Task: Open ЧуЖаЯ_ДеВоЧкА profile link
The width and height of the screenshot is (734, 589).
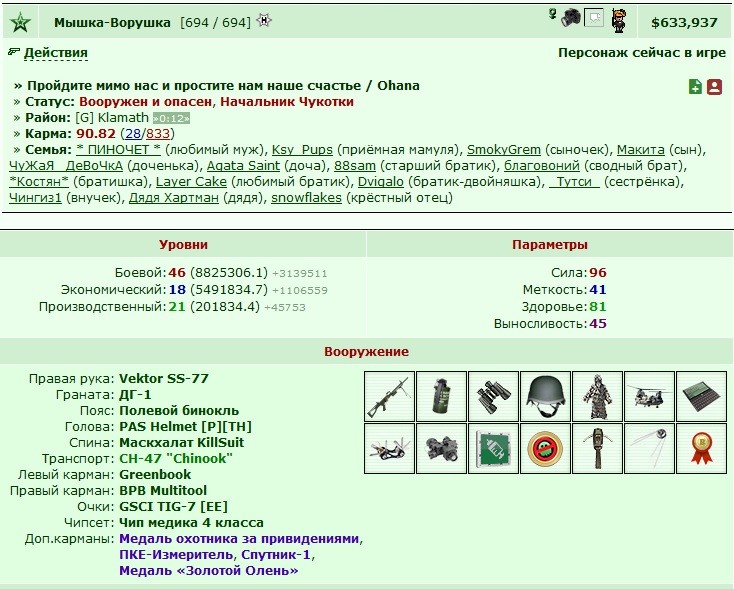Action: 66,166
